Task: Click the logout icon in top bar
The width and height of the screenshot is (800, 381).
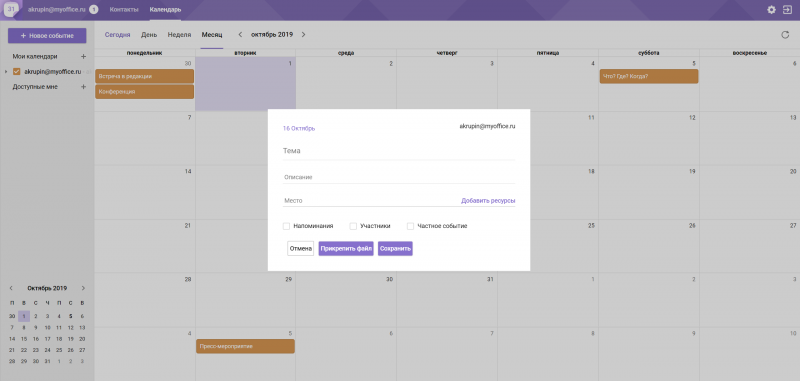Action: pos(787,10)
